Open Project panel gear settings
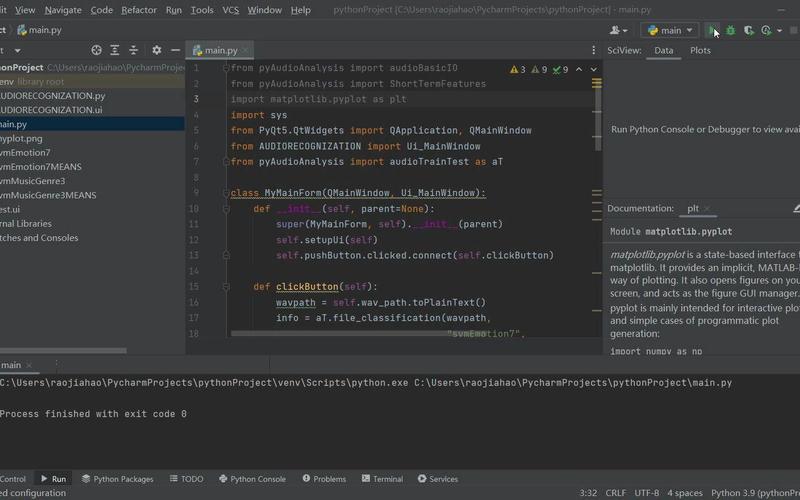 [x=157, y=50]
